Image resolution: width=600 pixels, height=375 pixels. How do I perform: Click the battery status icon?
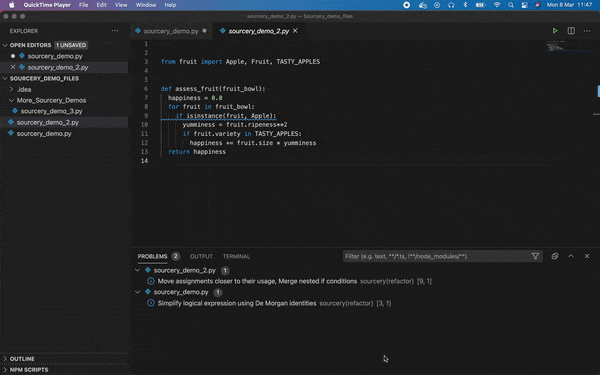coord(480,5)
